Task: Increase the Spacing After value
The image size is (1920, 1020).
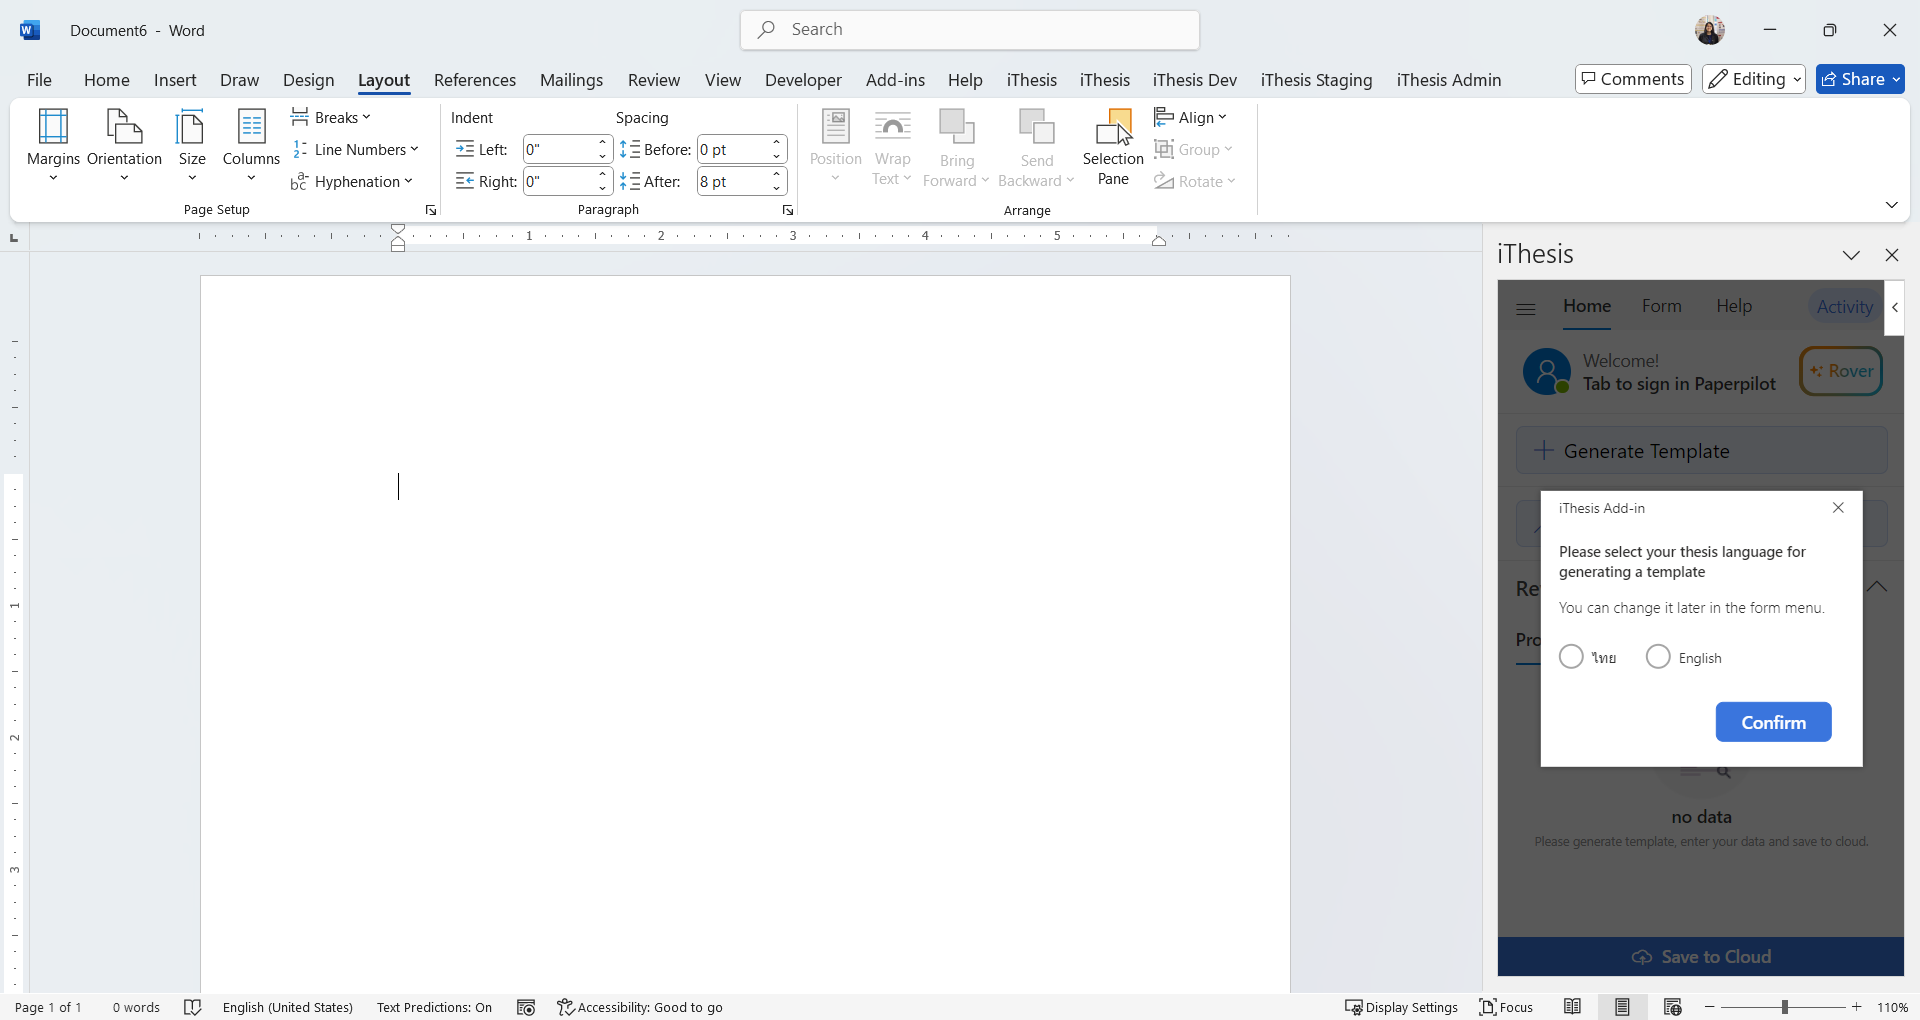Action: click(777, 175)
